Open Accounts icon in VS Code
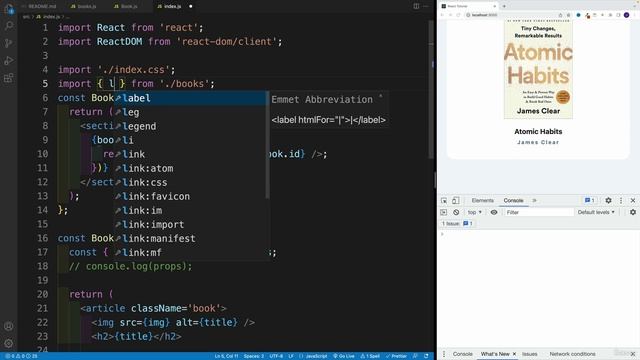Viewport: 640px width, 360px height. (x=9, y=326)
